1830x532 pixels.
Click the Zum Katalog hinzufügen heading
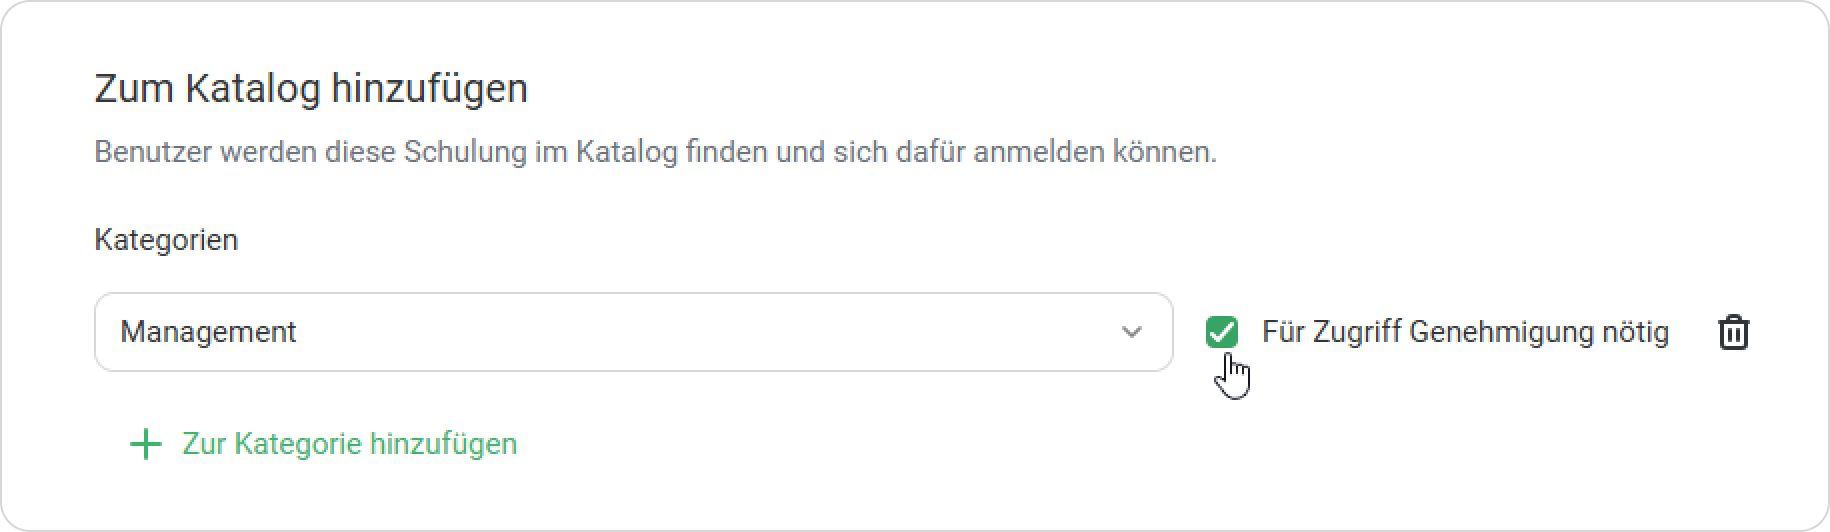(x=311, y=88)
